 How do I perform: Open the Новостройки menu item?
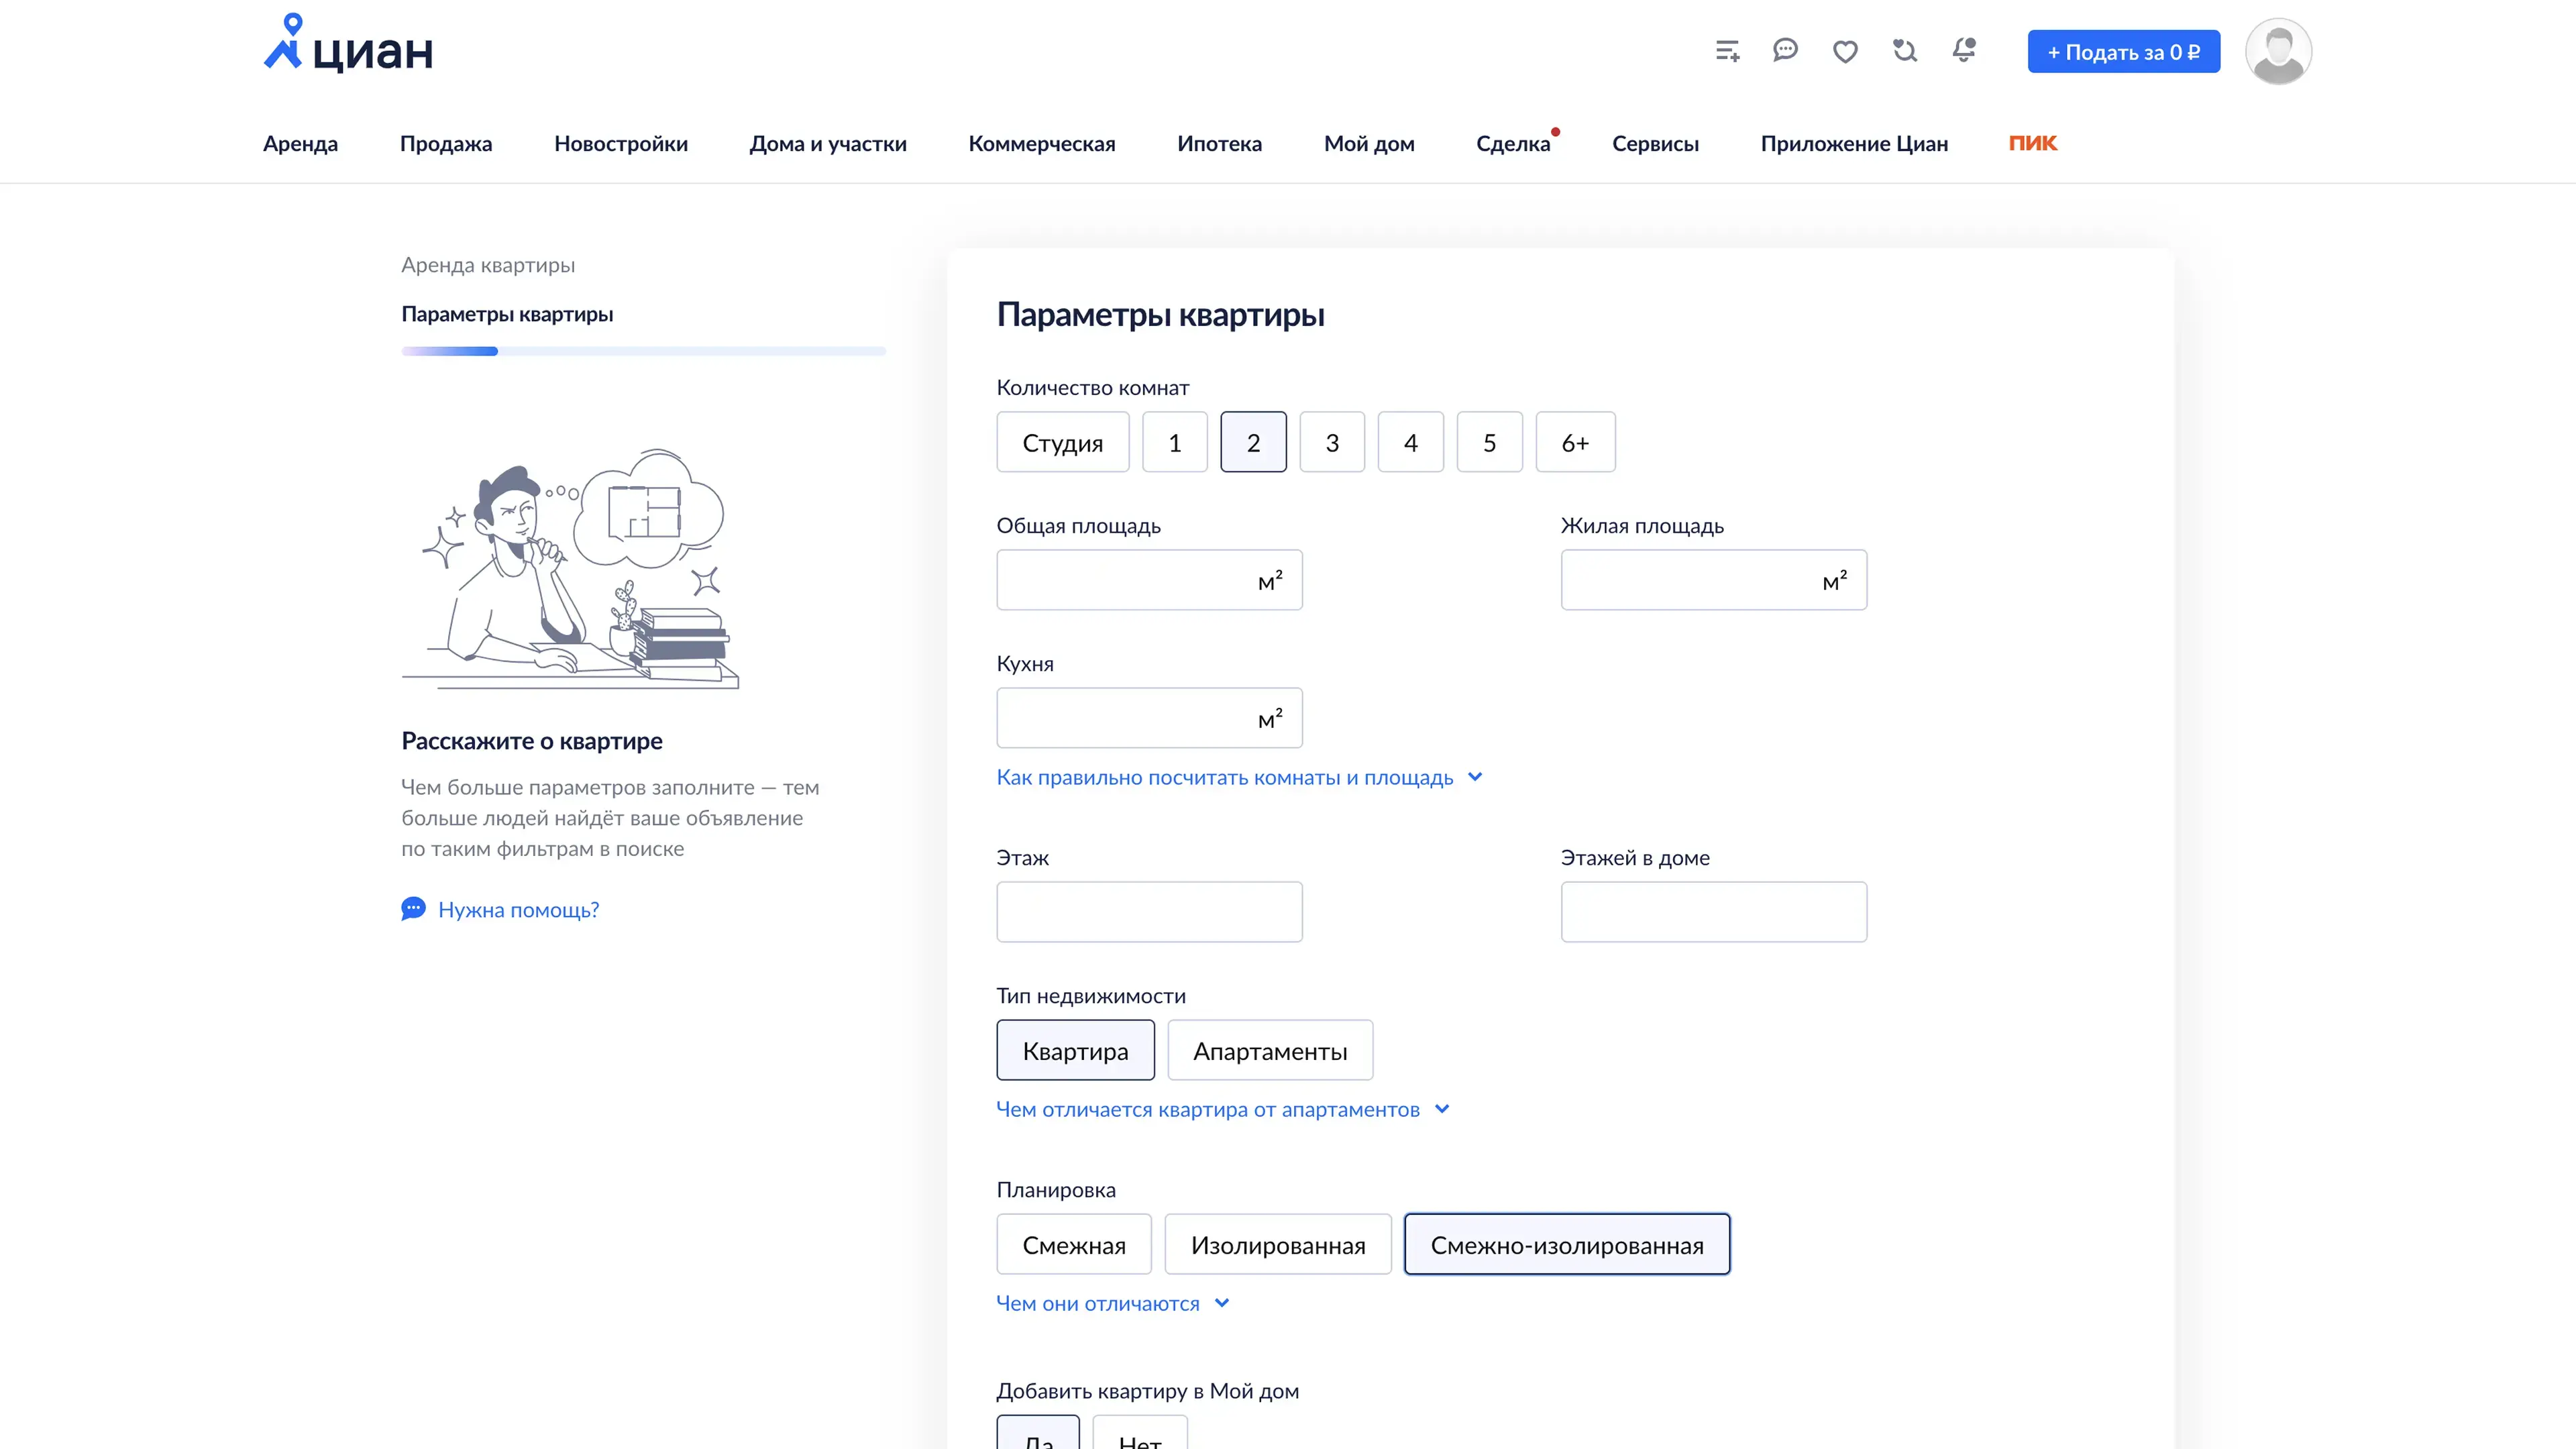620,143
